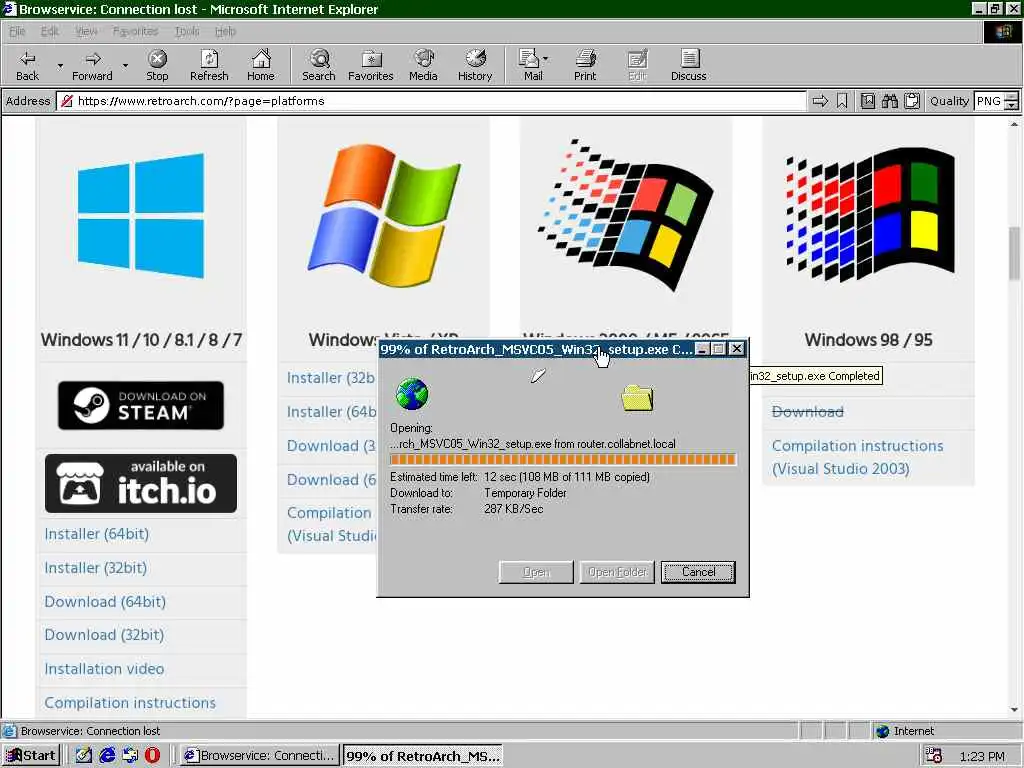This screenshot has width=1024, height=768.
Task: Go back using the Back toolbar button
Action: pos(27,65)
